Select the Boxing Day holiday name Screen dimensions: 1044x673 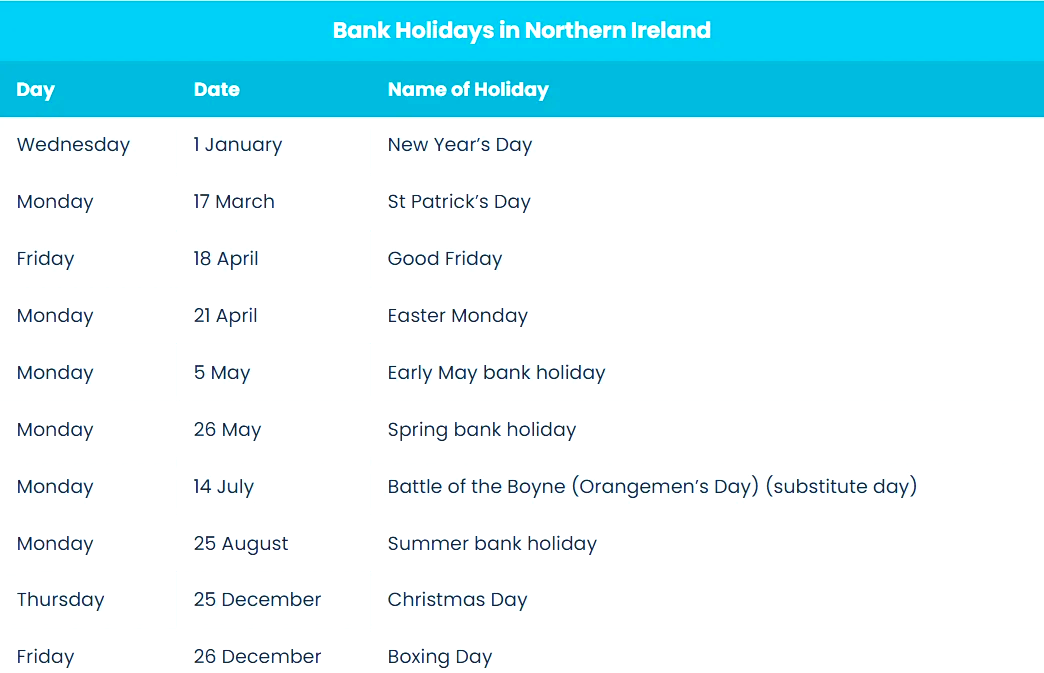[x=439, y=656]
